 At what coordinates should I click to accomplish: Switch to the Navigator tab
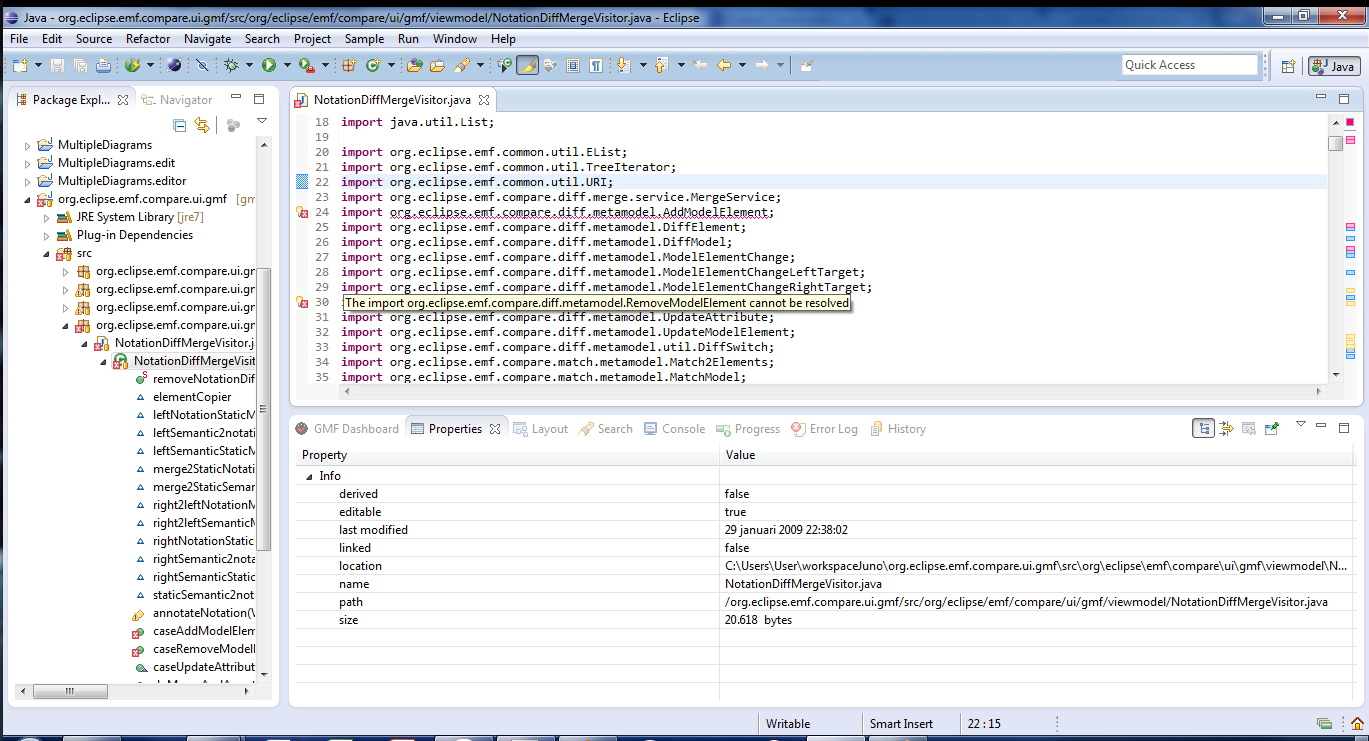coord(177,100)
